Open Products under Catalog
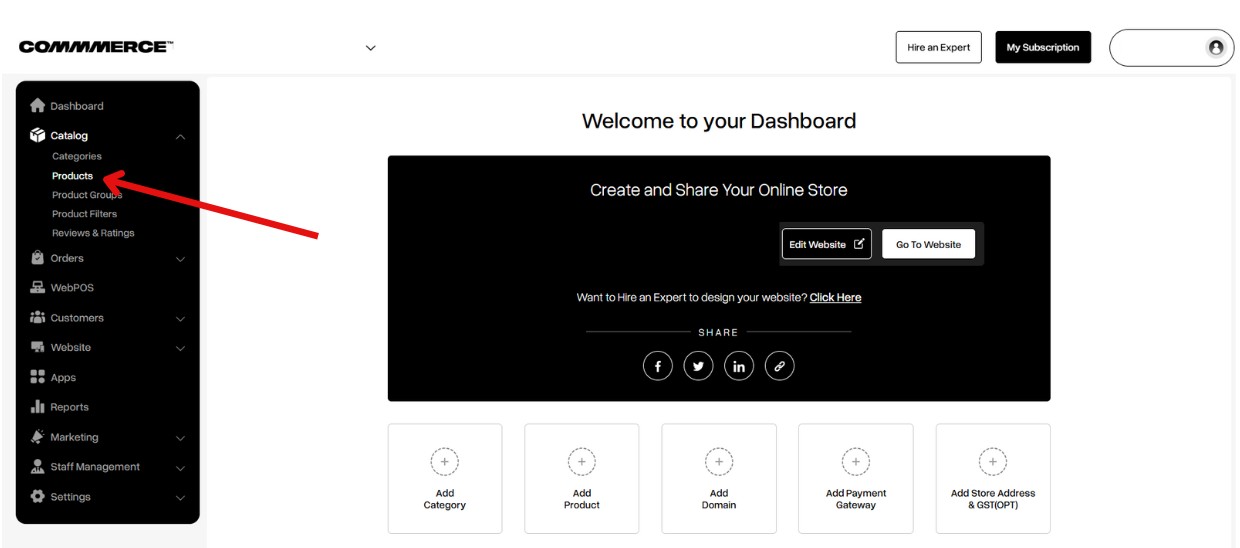Image resolution: width=1240 pixels, height=548 pixels. (72, 175)
